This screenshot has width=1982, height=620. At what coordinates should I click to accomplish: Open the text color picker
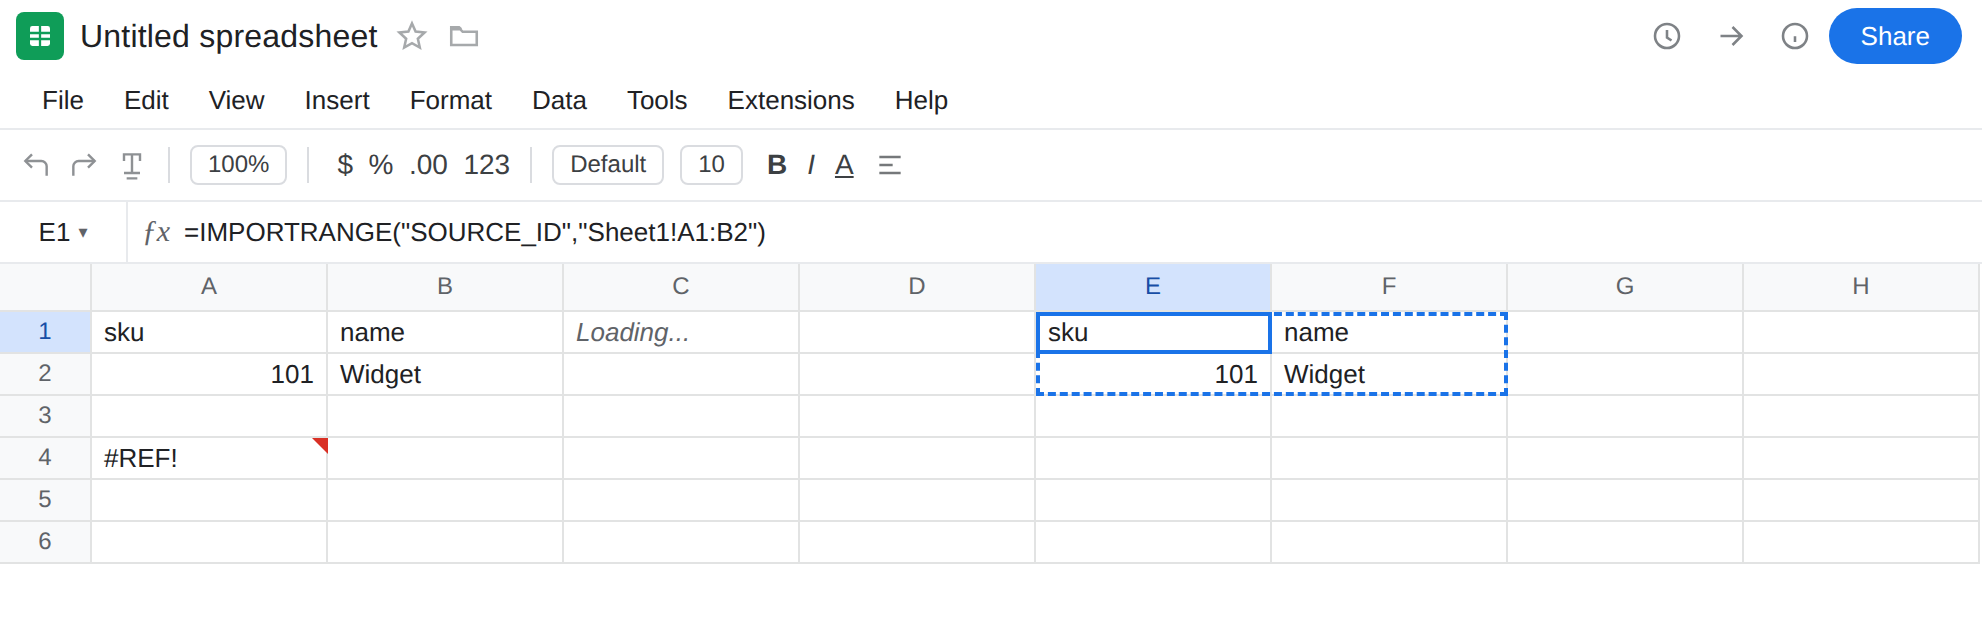pyautogui.click(x=844, y=165)
